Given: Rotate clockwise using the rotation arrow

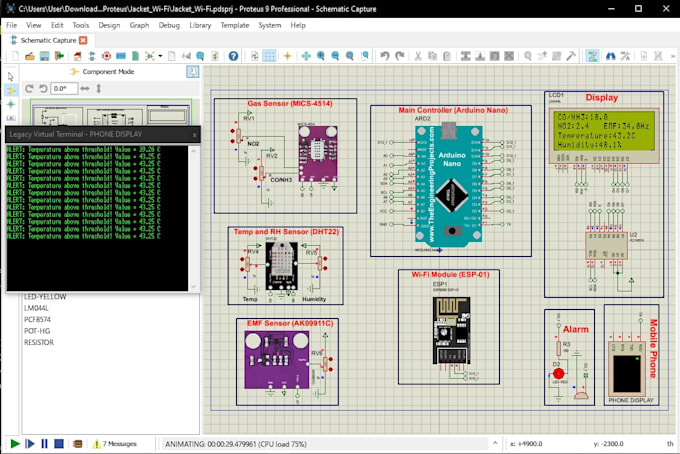Looking at the screenshot, I should (x=29, y=88).
